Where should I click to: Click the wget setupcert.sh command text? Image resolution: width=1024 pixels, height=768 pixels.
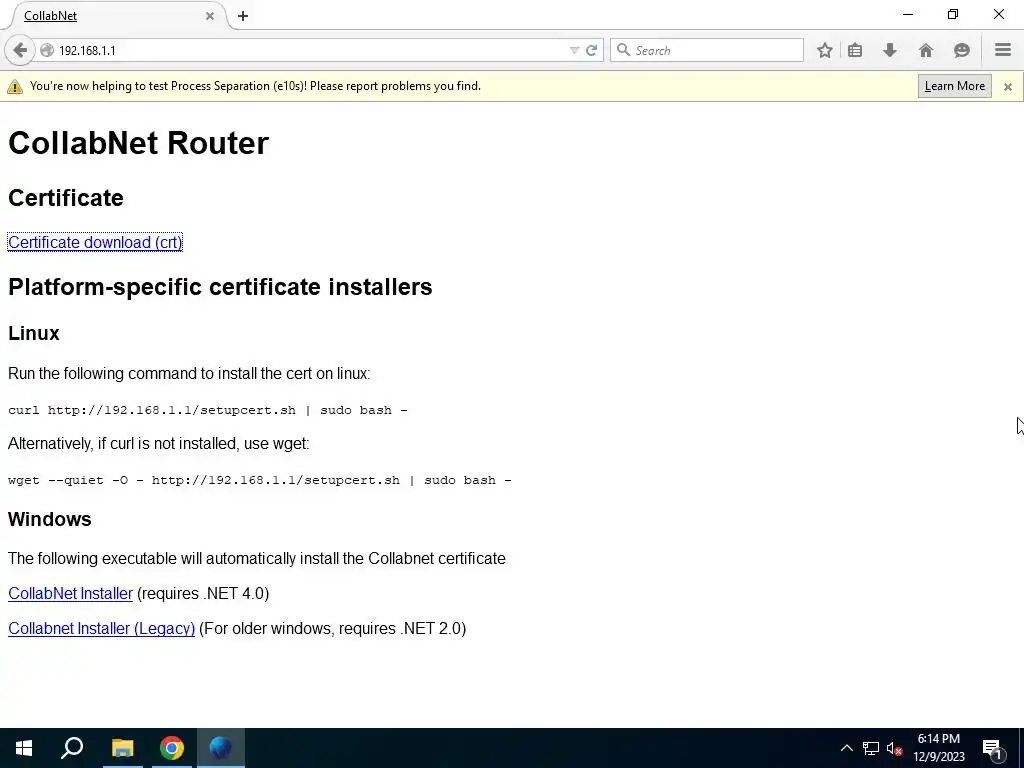point(260,480)
